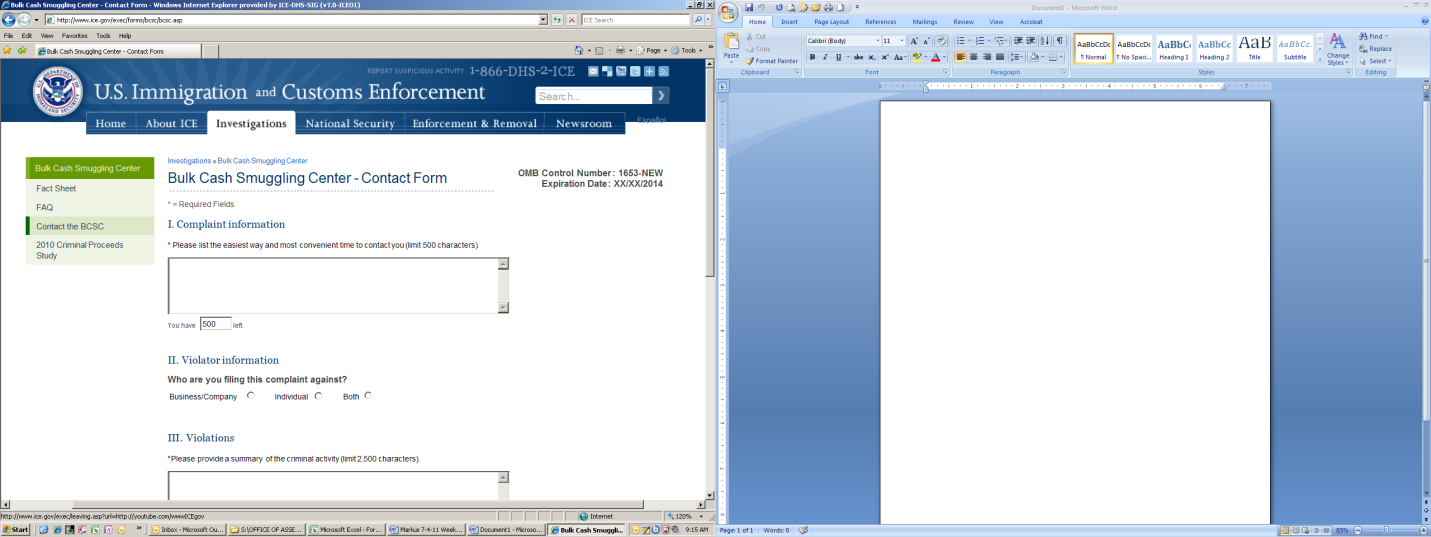The image size is (1431, 537).
Task: Click the Start button on the taskbar
Action: pyautogui.click(x=16, y=530)
